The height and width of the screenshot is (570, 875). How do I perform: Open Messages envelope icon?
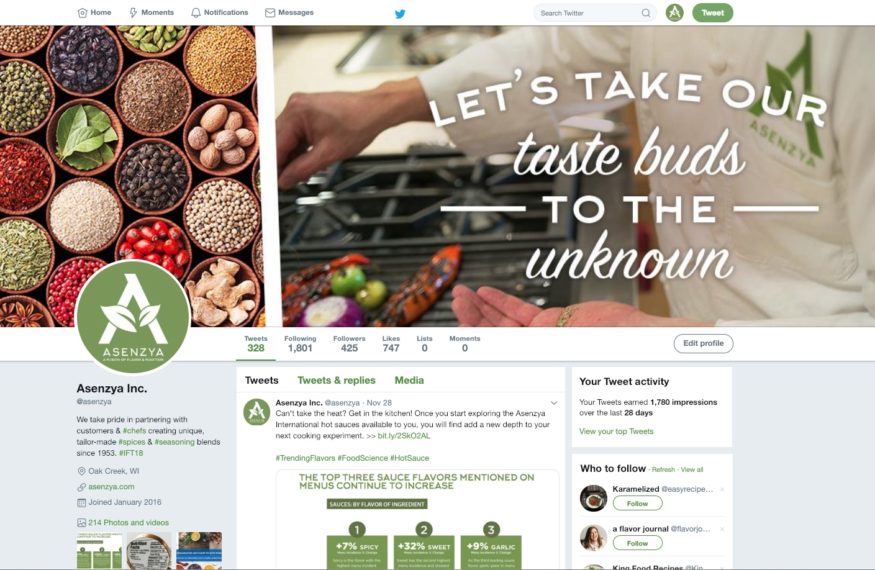(270, 13)
